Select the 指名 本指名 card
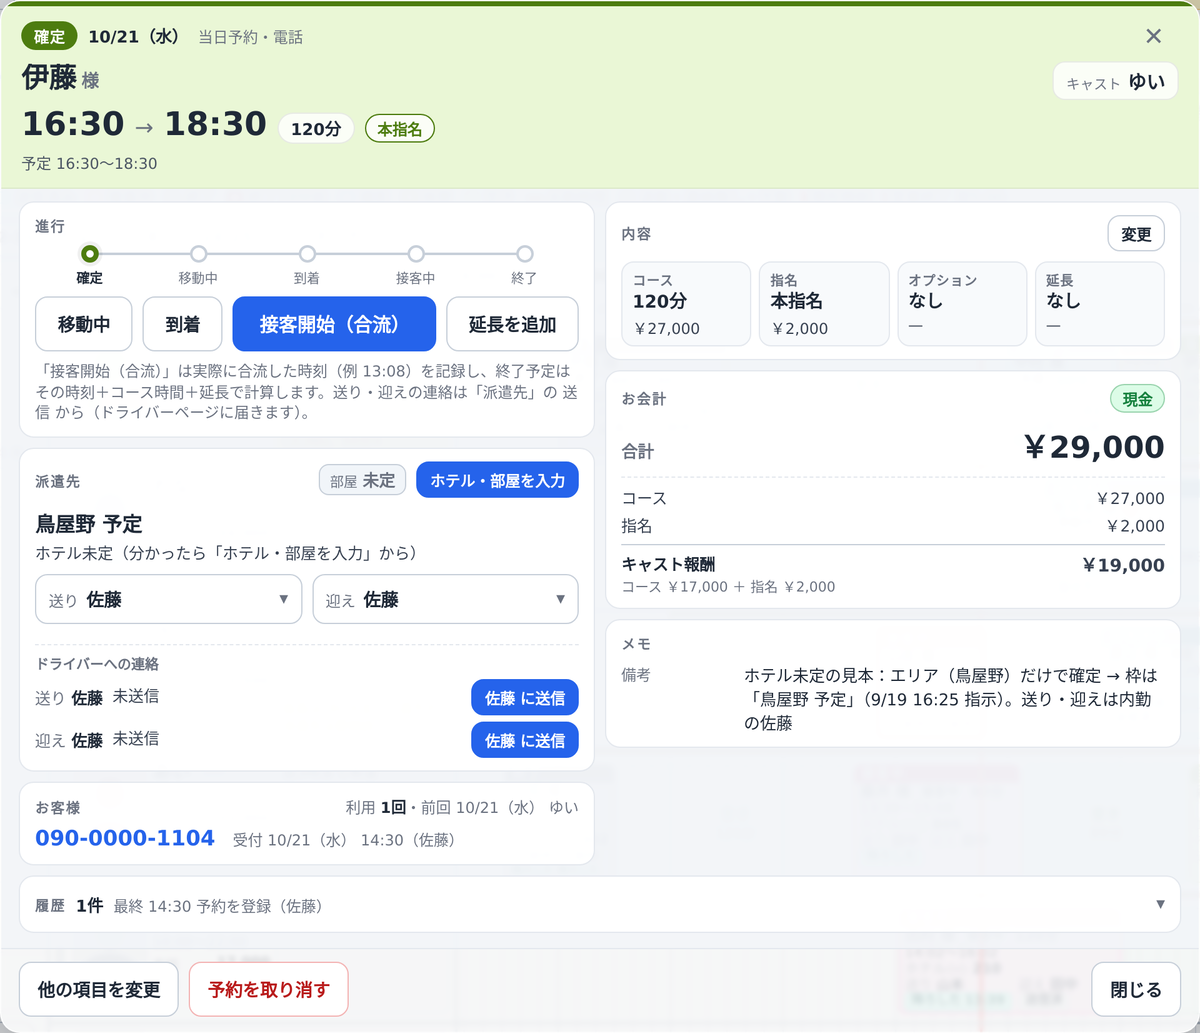This screenshot has width=1200, height=1033. click(824, 304)
